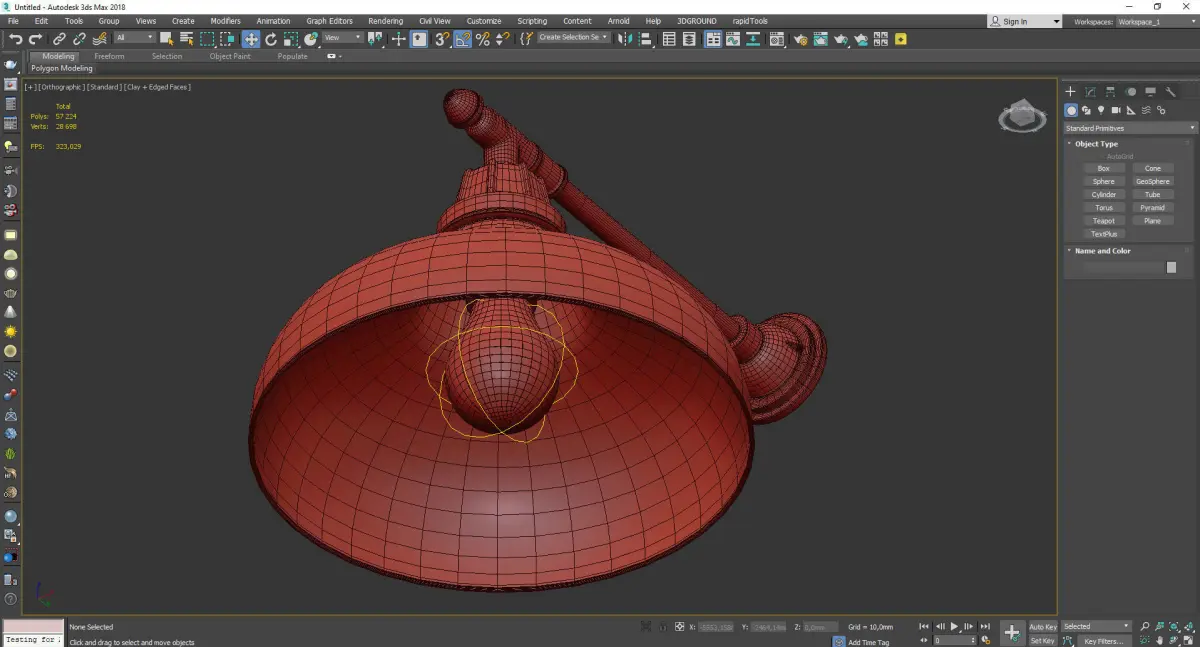Click the yellow icon at toolbar end
The width and height of the screenshot is (1200, 647).
click(x=901, y=39)
